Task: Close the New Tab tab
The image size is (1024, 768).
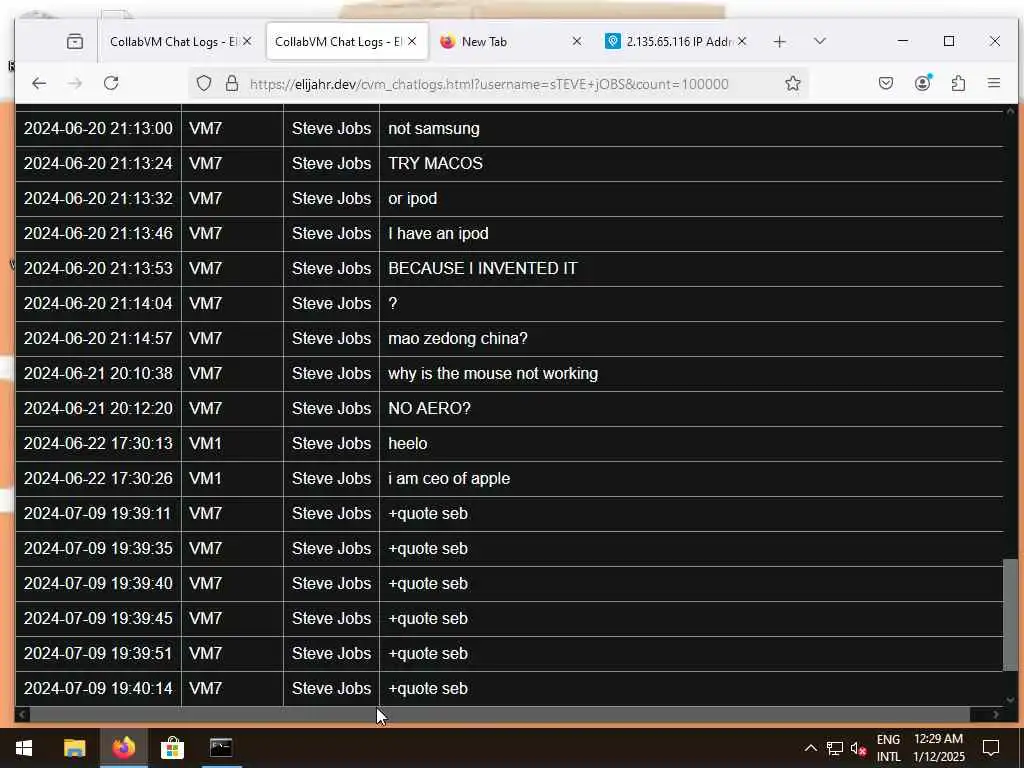Action: point(577,42)
